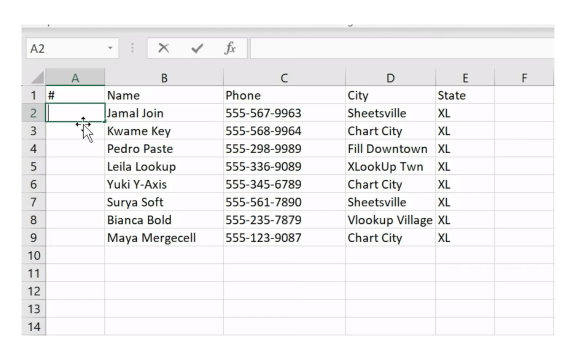Select the 'XLookUp Twn' city cell
Image resolution: width=576 pixels, height=360 pixels.
pyautogui.click(x=390, y=166)
